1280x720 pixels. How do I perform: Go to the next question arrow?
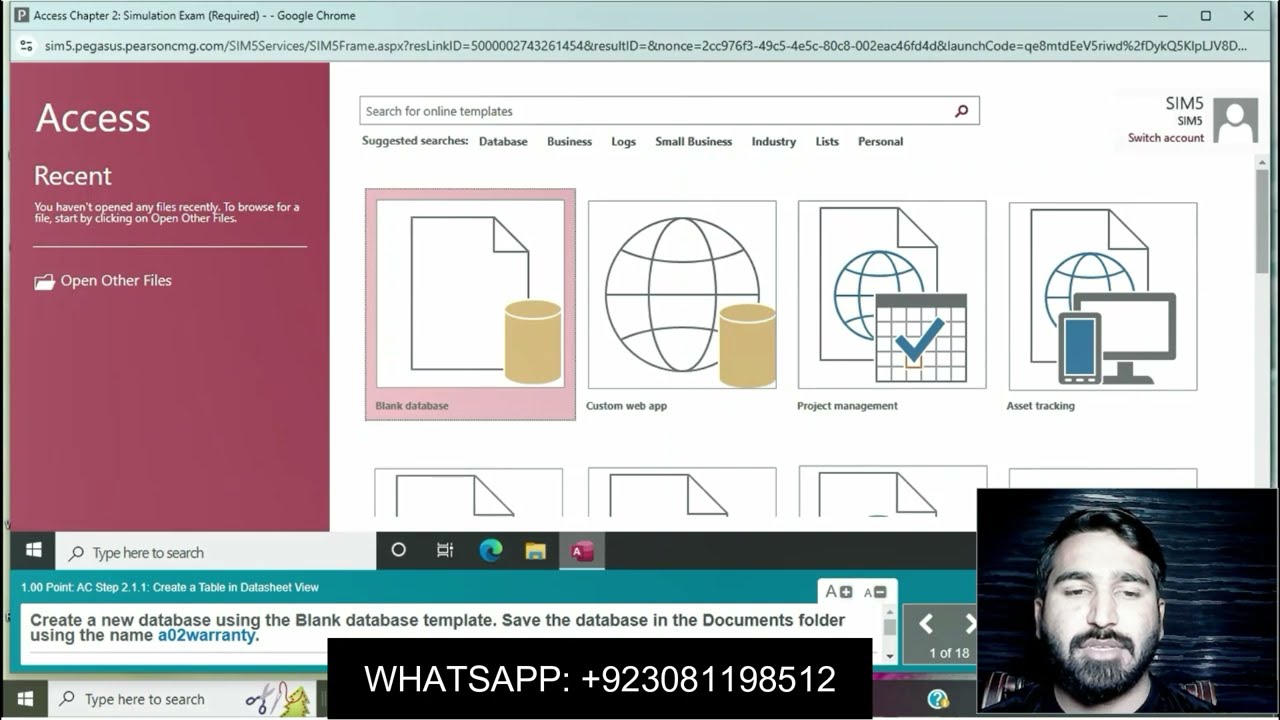pos(969,624)
